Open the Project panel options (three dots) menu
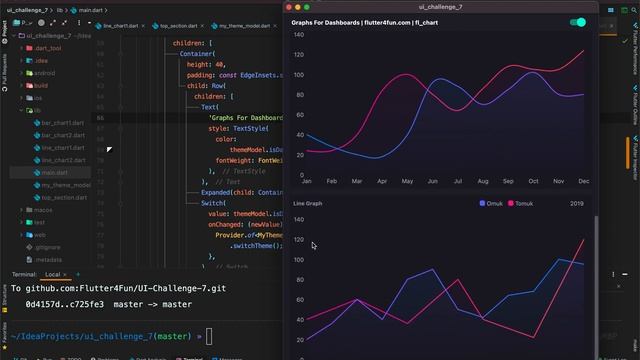Image resolution: width=640 pixels, height=360 pixels. [x=79, y=23]
